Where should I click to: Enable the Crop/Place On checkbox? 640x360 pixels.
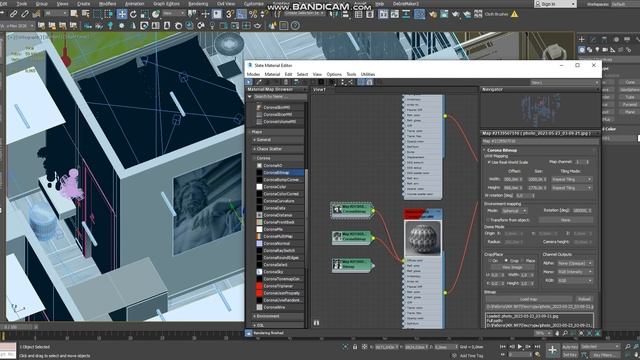[489, 260]
